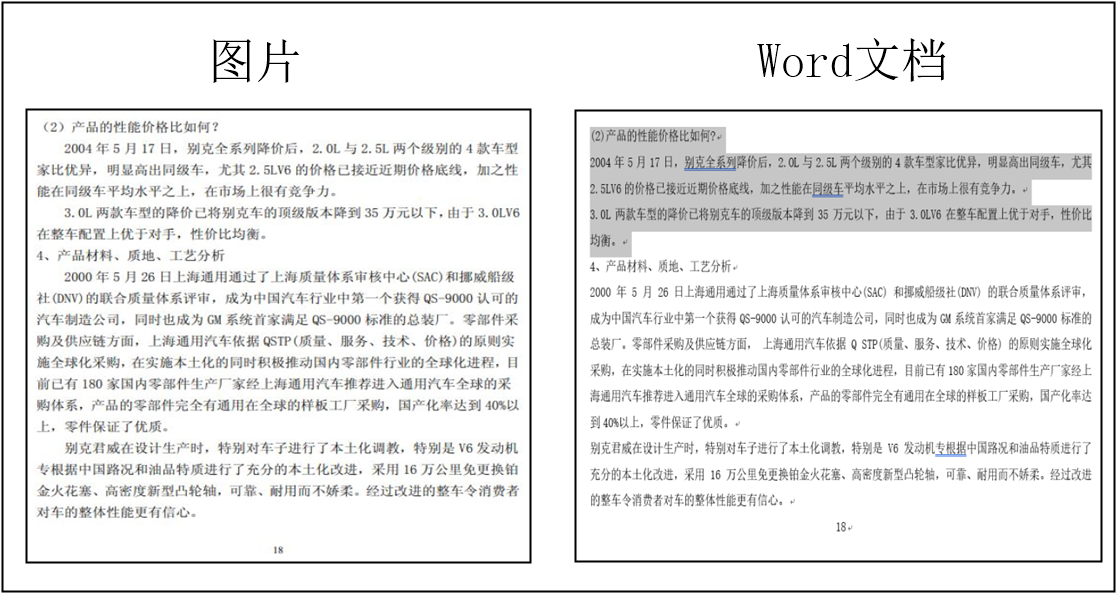
Task: Click picture panel line starting '别克君威在设计生产时'
Action: (291, 449)
